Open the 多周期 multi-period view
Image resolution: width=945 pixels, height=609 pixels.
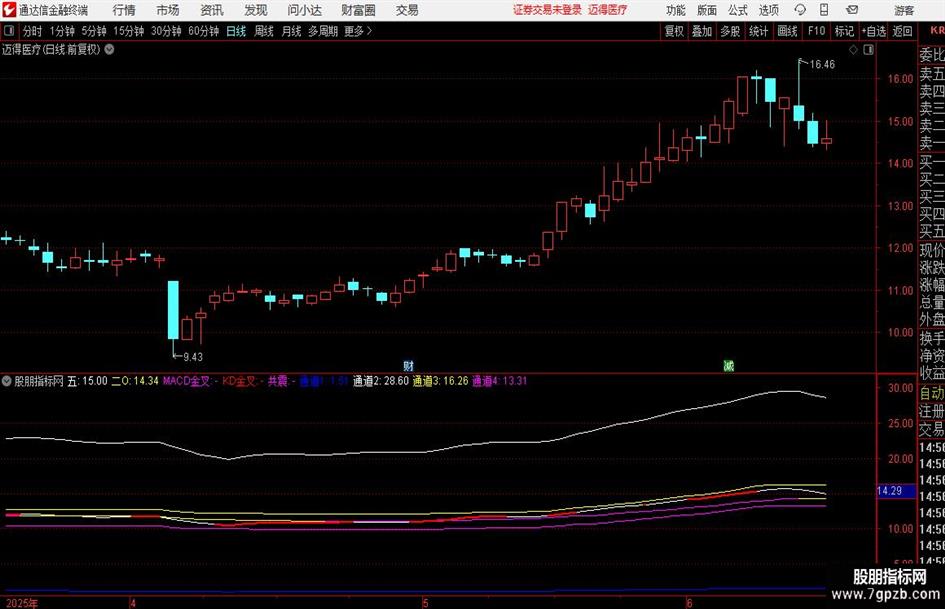323,31
